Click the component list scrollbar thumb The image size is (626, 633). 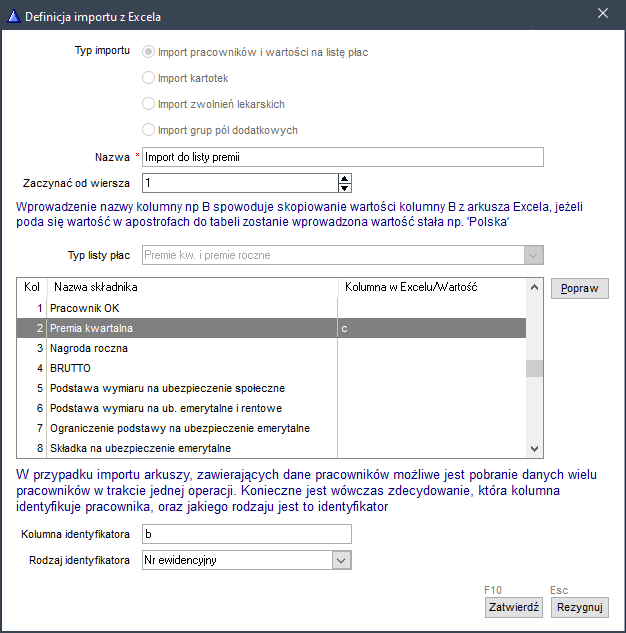[x=534, y=368]
